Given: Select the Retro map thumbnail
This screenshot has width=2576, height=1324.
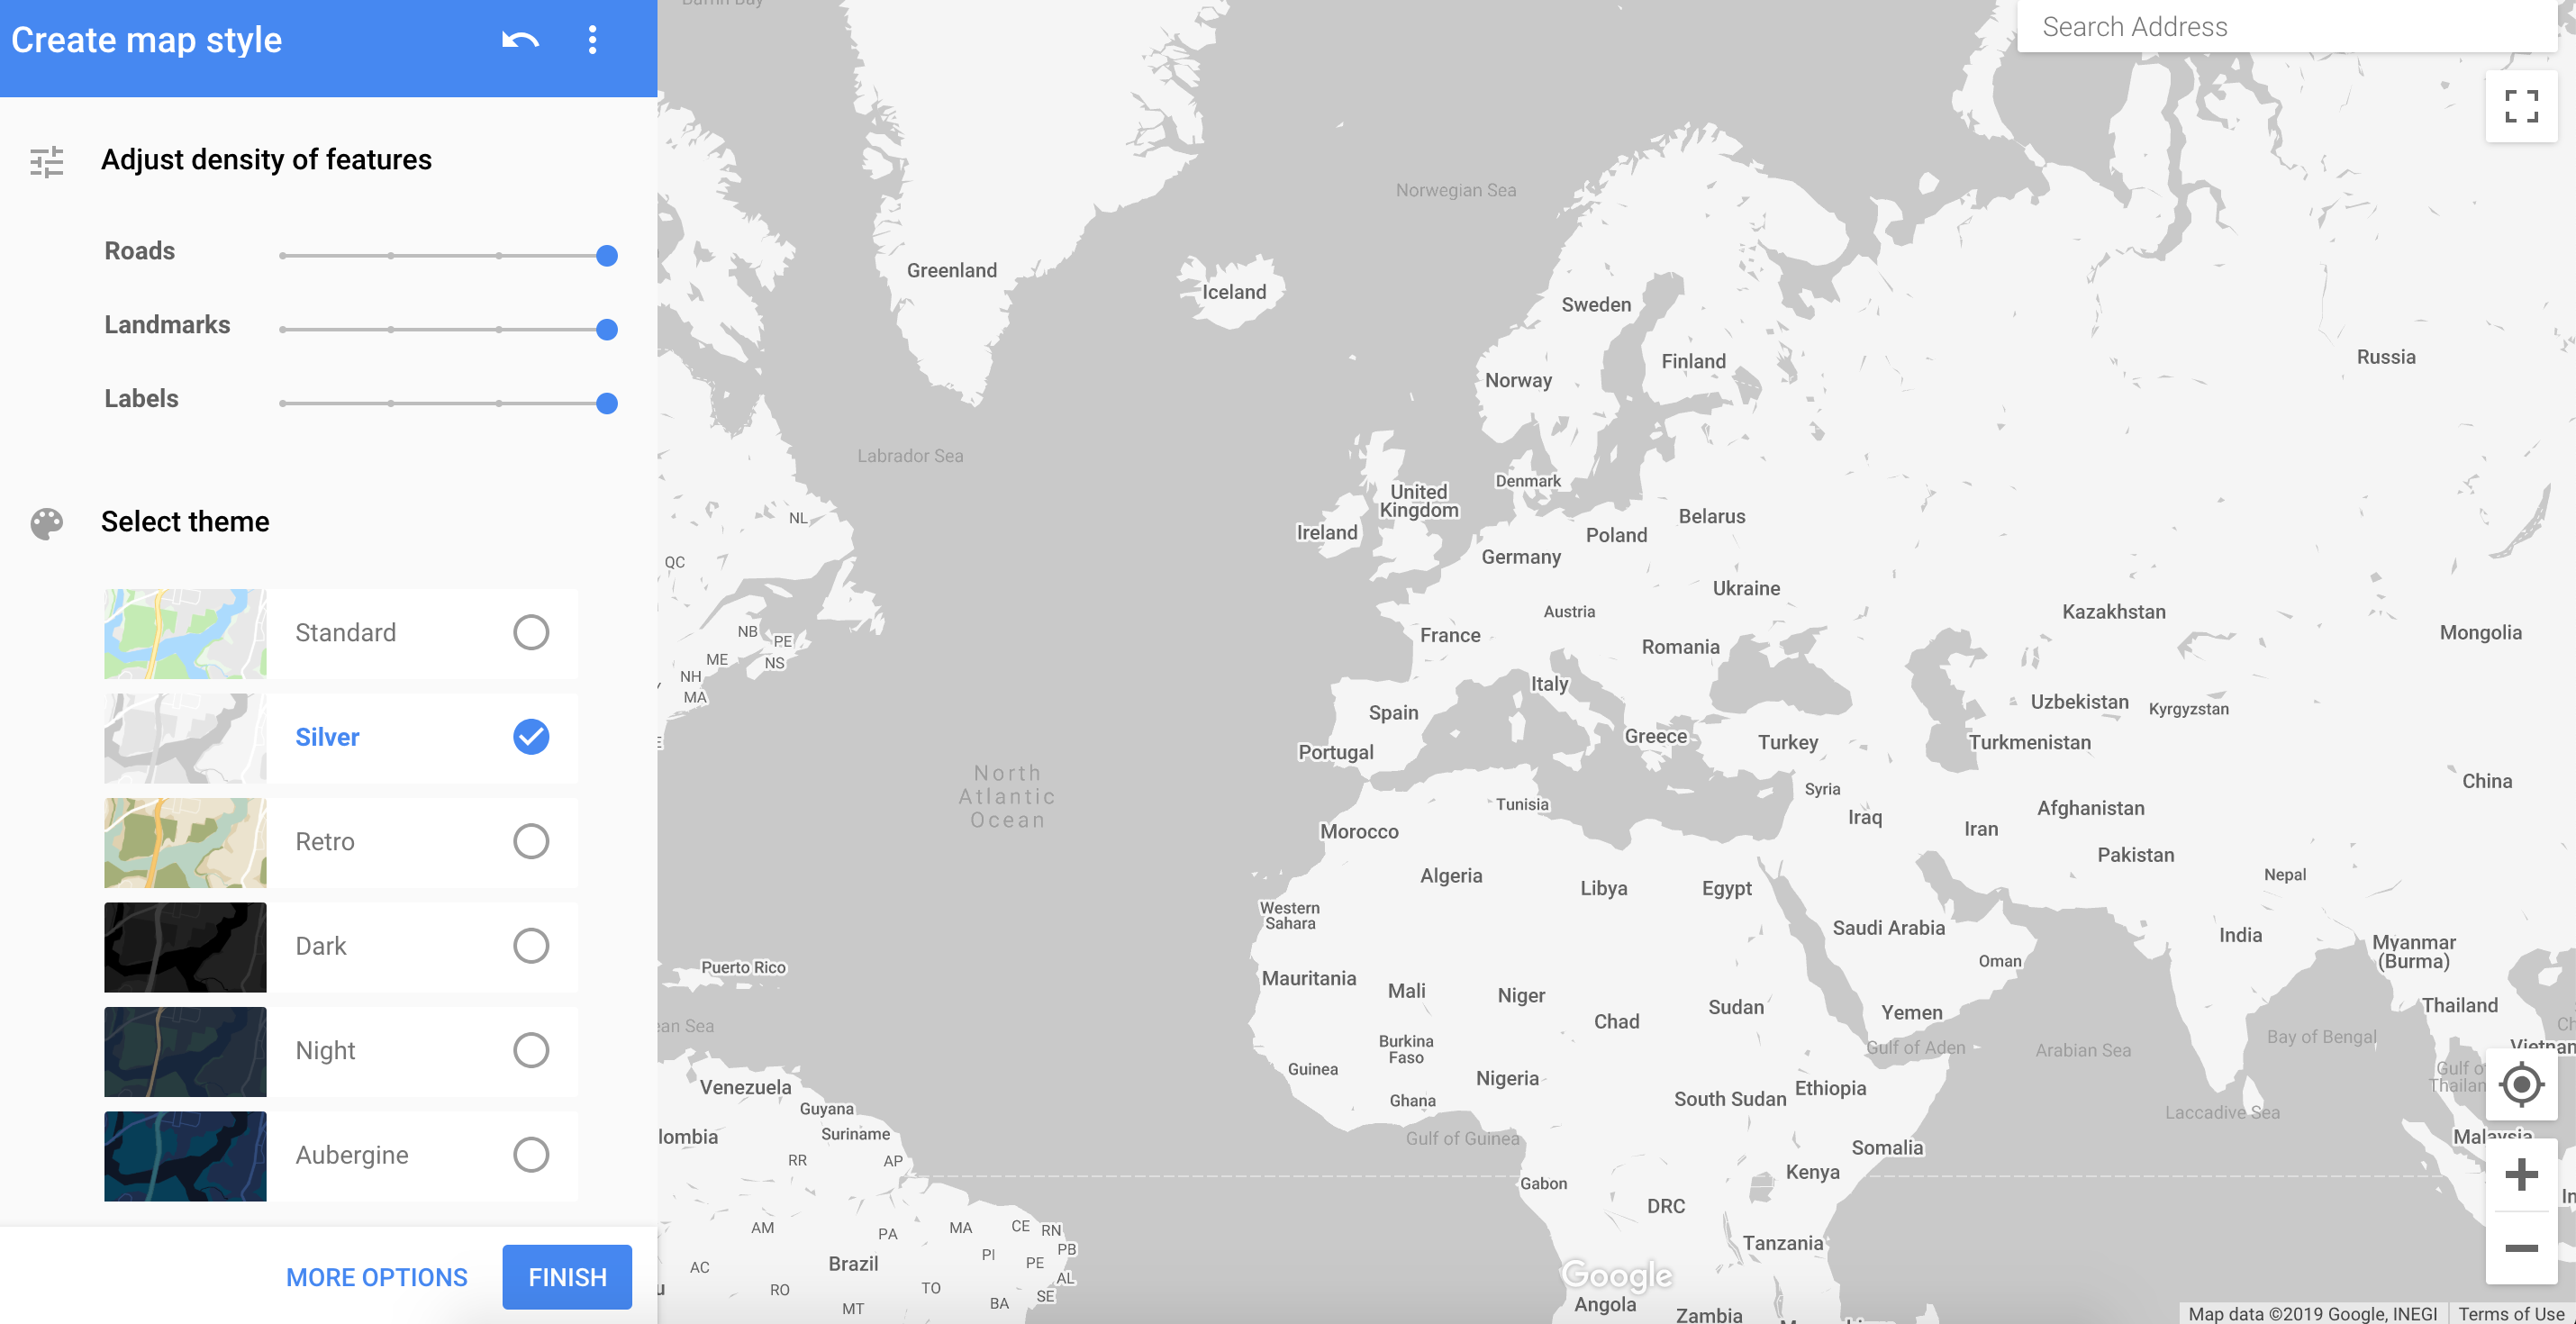Looking at the screenshot, I should click(182, 841).
